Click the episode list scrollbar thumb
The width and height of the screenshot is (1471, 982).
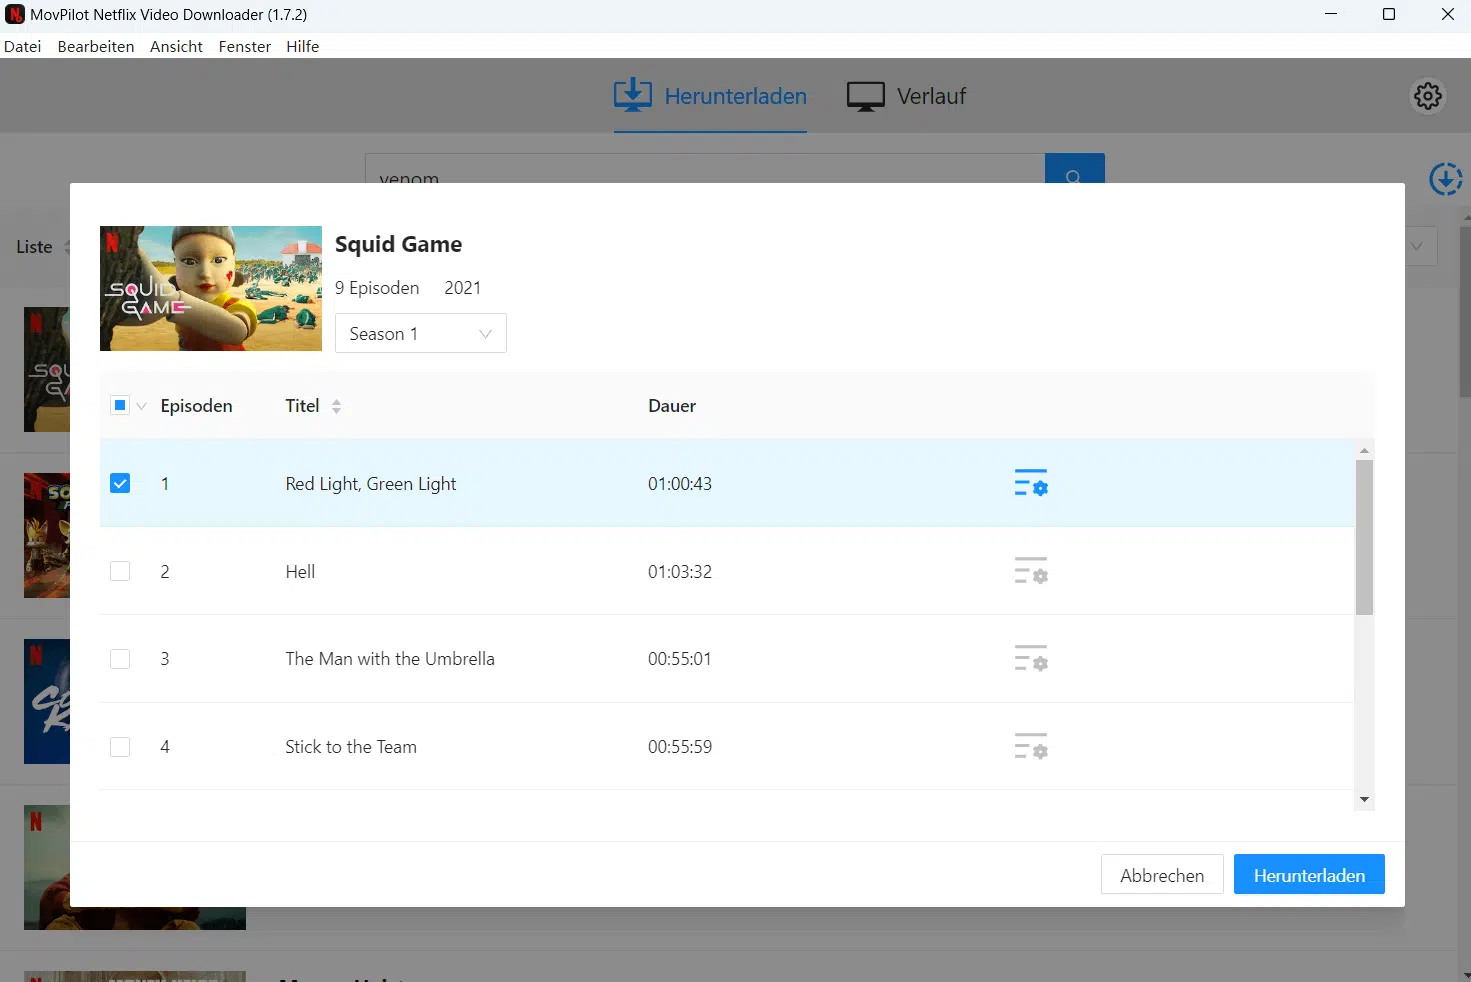pyautogui.click(x=1364, y=537)
